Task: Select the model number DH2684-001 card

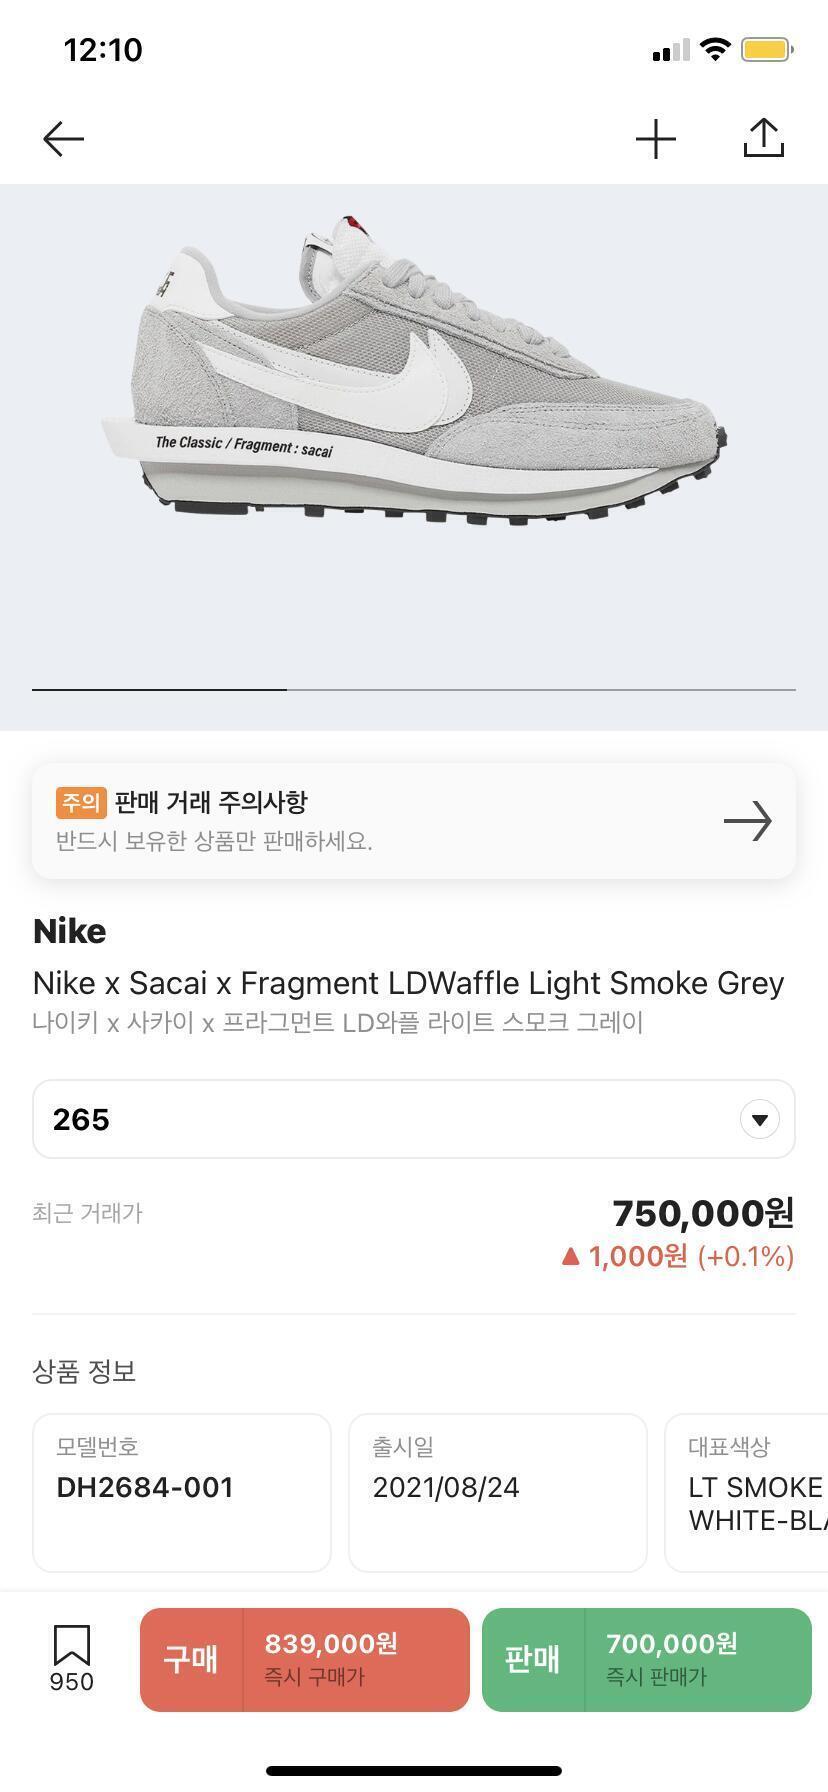Action: [x=182, y=1492]
